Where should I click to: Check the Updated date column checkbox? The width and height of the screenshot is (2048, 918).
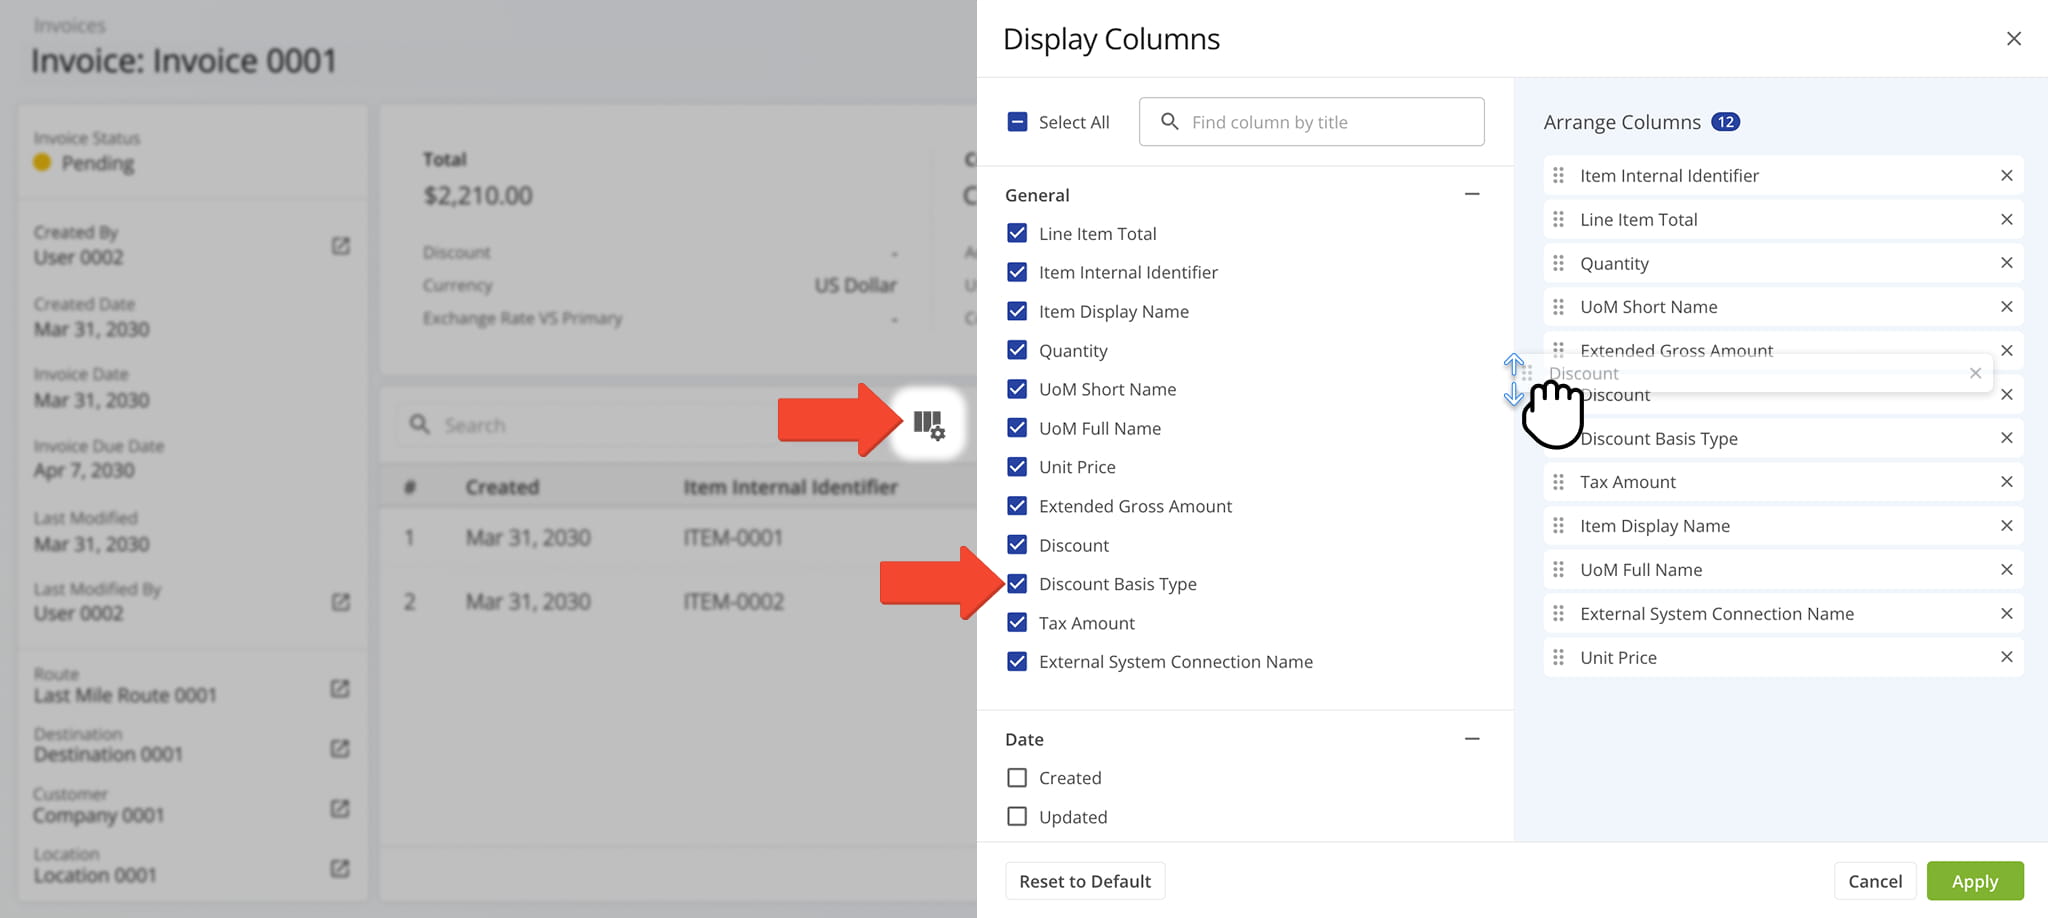point(1017,817)
